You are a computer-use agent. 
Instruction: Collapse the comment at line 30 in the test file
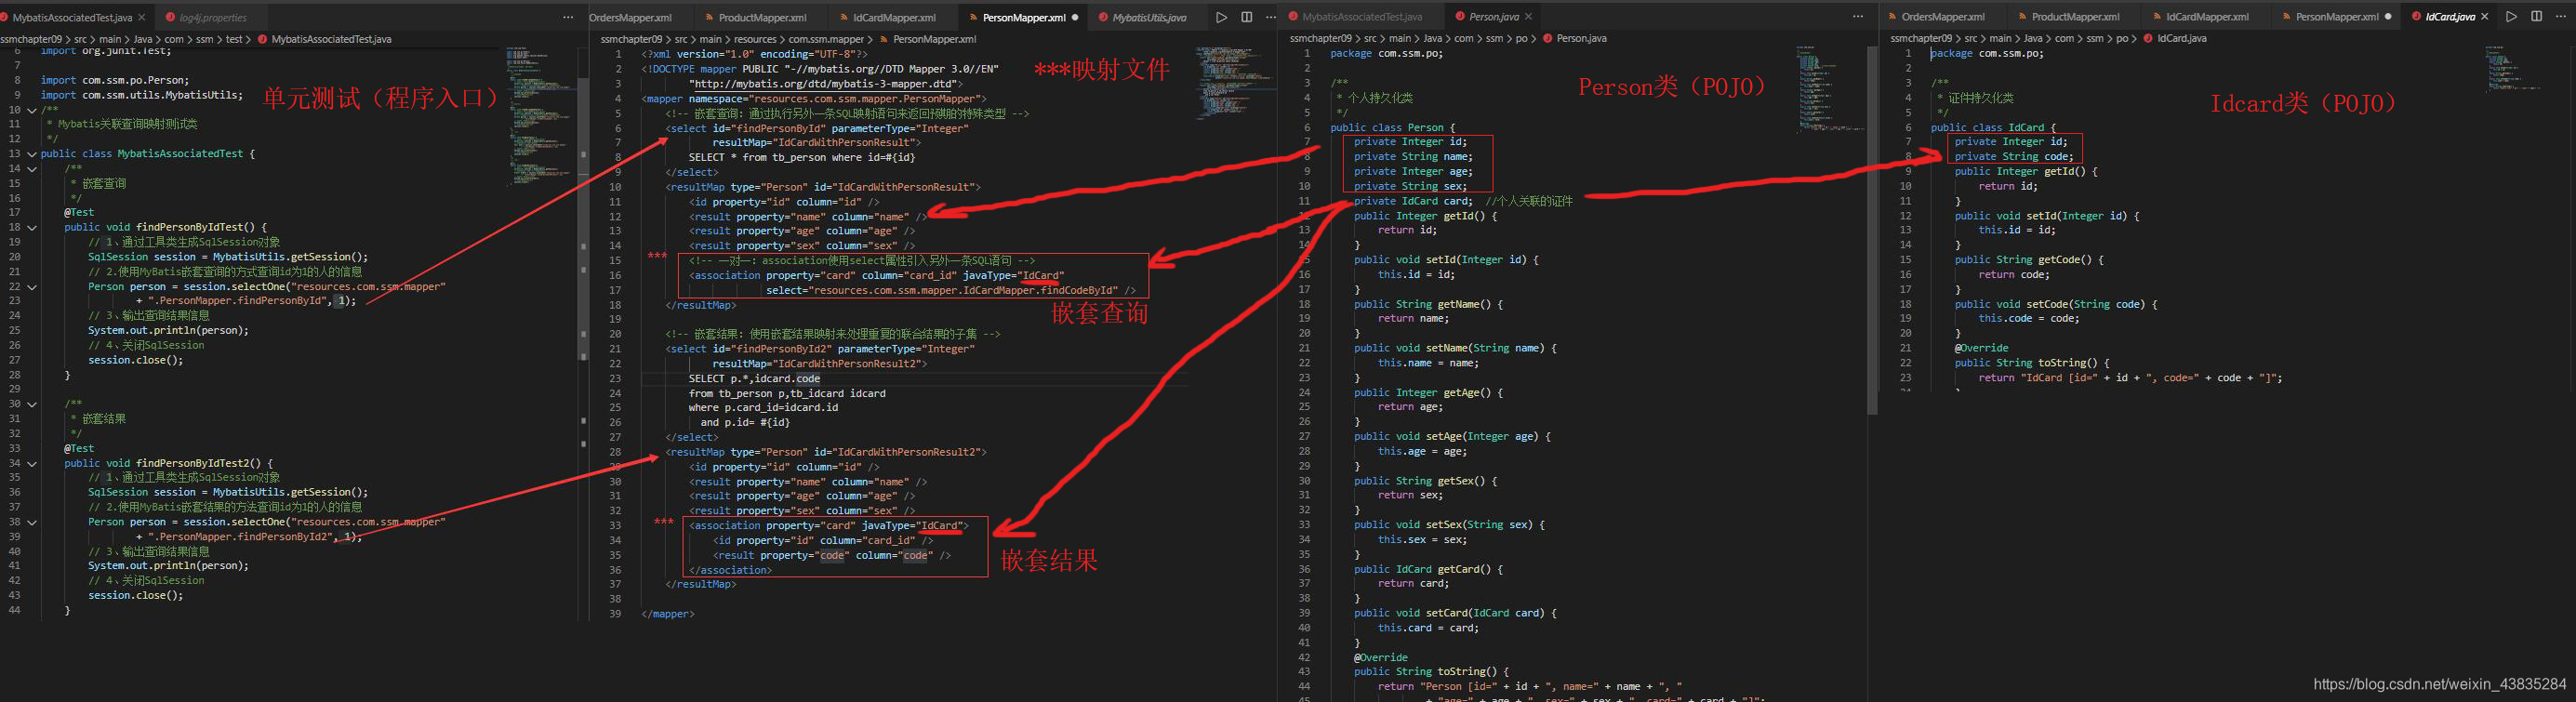pyautogui.click(x=32, y=404)
